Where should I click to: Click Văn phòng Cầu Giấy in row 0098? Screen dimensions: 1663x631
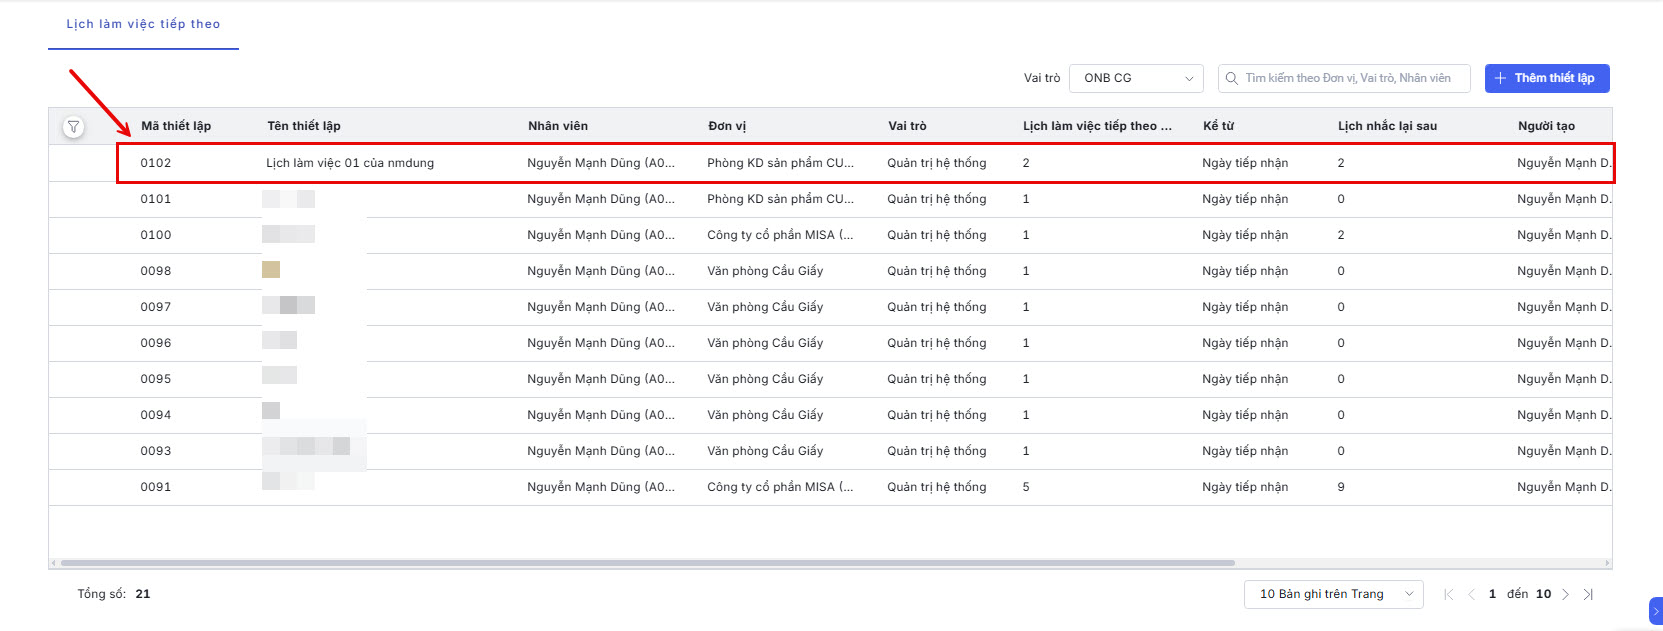point(765,271)
